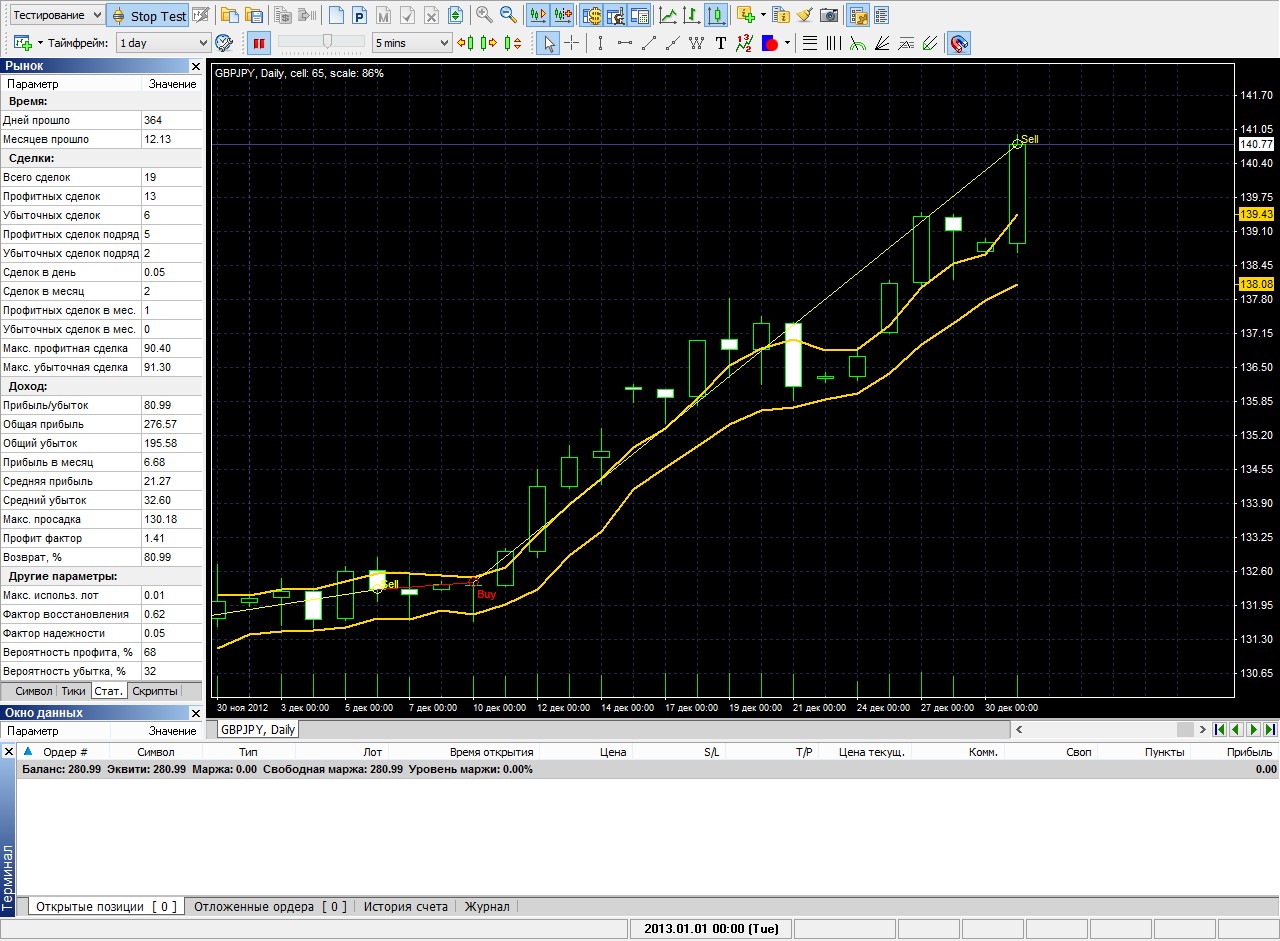Click the zoom out magnifier icon
This screenshot has width=1280, height=941.
[508, 15]
